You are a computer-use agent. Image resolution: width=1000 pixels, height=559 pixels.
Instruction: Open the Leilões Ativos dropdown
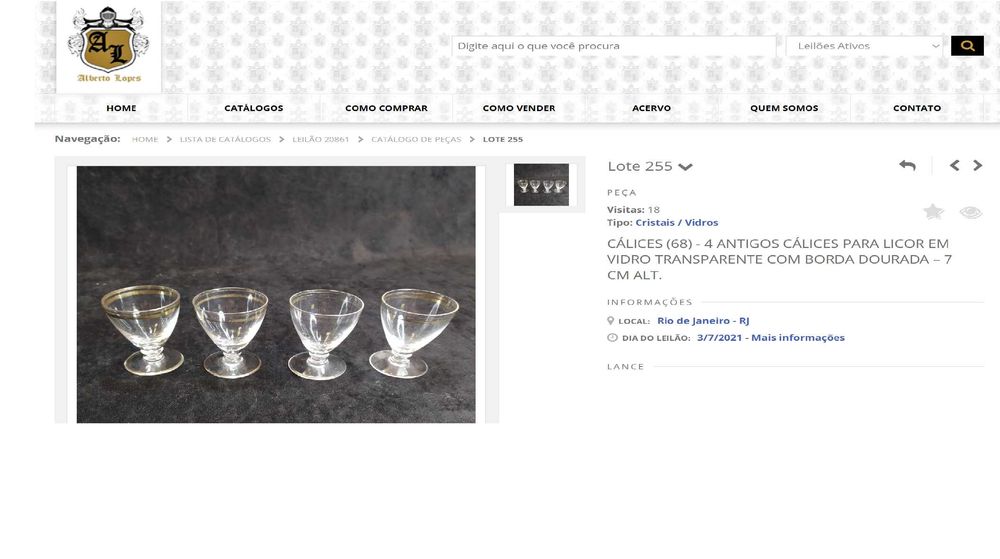point(865,46)
